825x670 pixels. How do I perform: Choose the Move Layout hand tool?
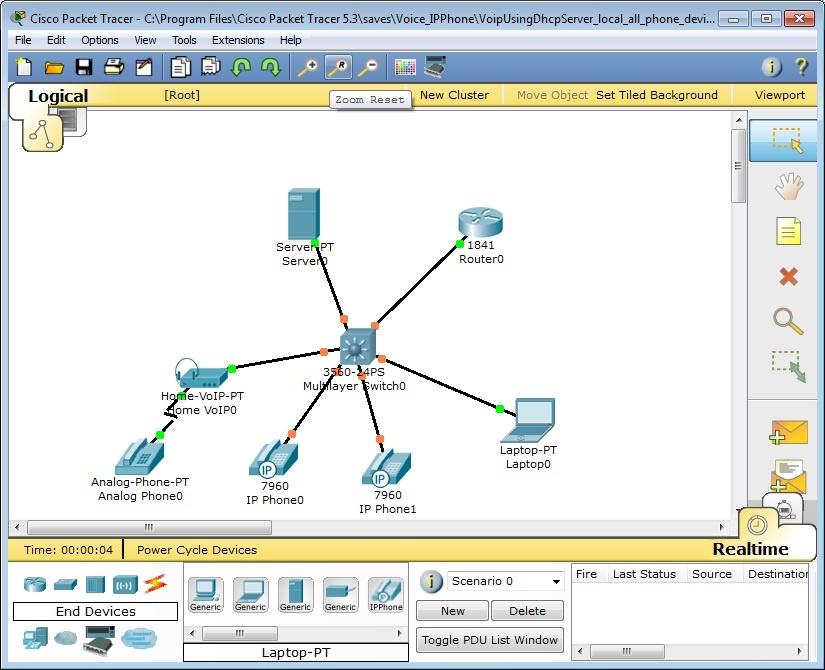tap(788, 186)
